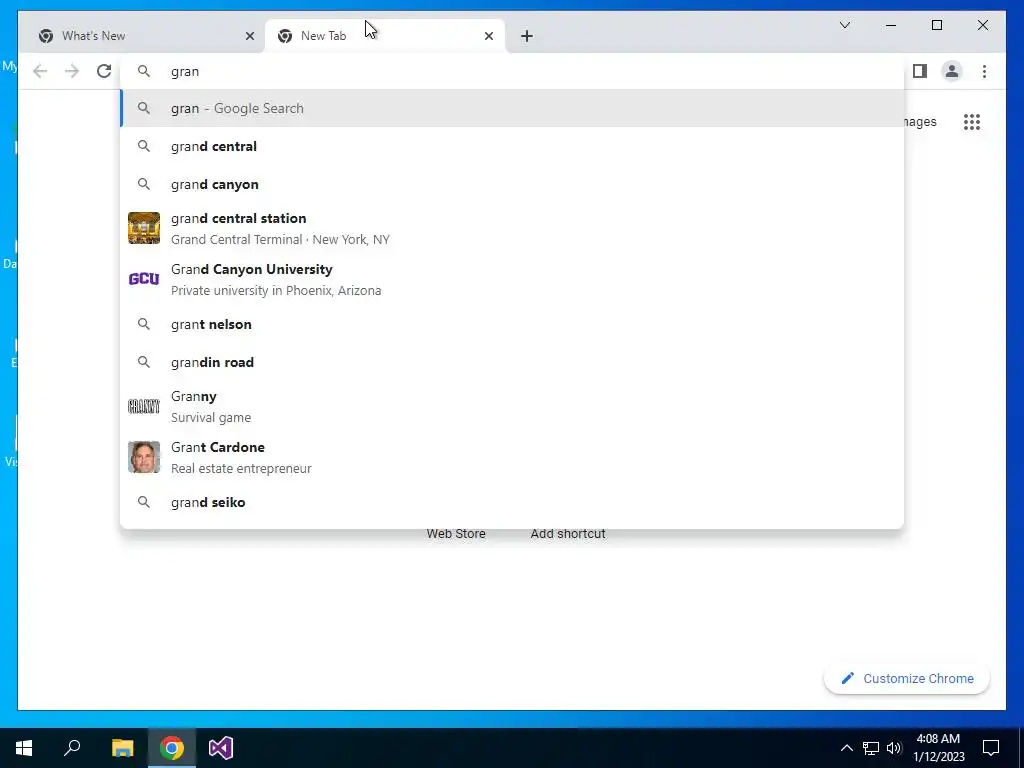
Task: Open the Windows Start menu
Action: pyautogui.click(x=24, y=748)
